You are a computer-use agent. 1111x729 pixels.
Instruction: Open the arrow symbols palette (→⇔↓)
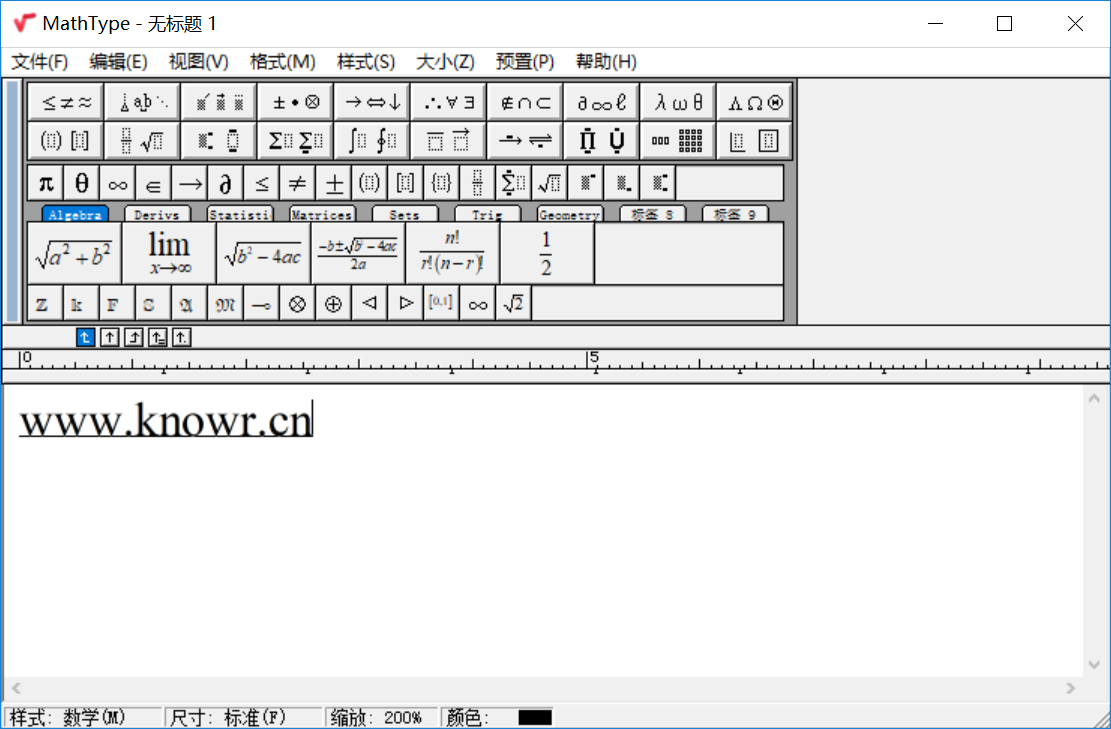coord(372,102)
